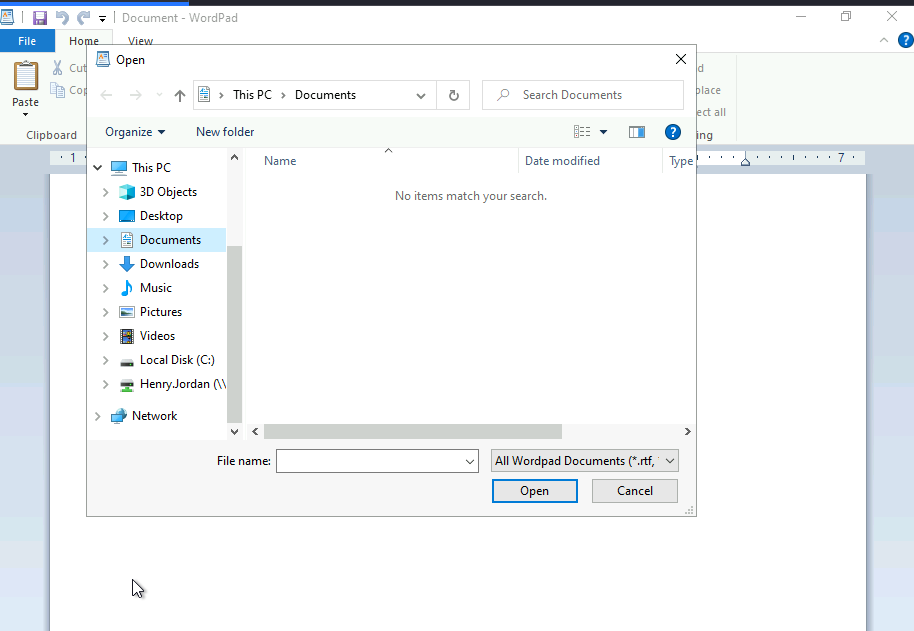914x631 pixels.
Task: Toggle the preview pane icon
Action: 637,132
